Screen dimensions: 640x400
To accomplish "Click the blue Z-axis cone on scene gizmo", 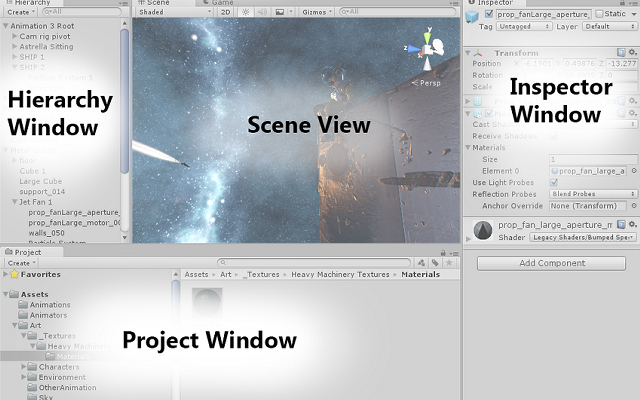I will coord(414,49).
